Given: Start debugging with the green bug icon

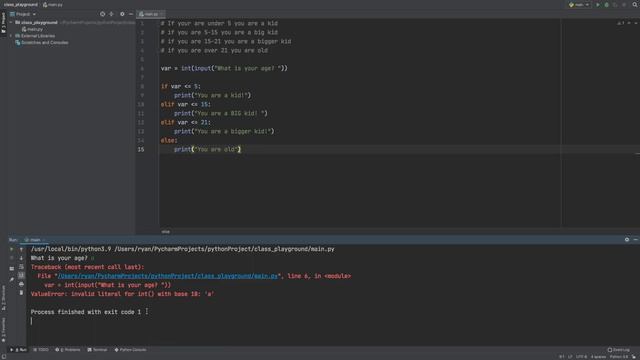Looking at the screenshot, I should pyautogui.click(x=607, y=5).
